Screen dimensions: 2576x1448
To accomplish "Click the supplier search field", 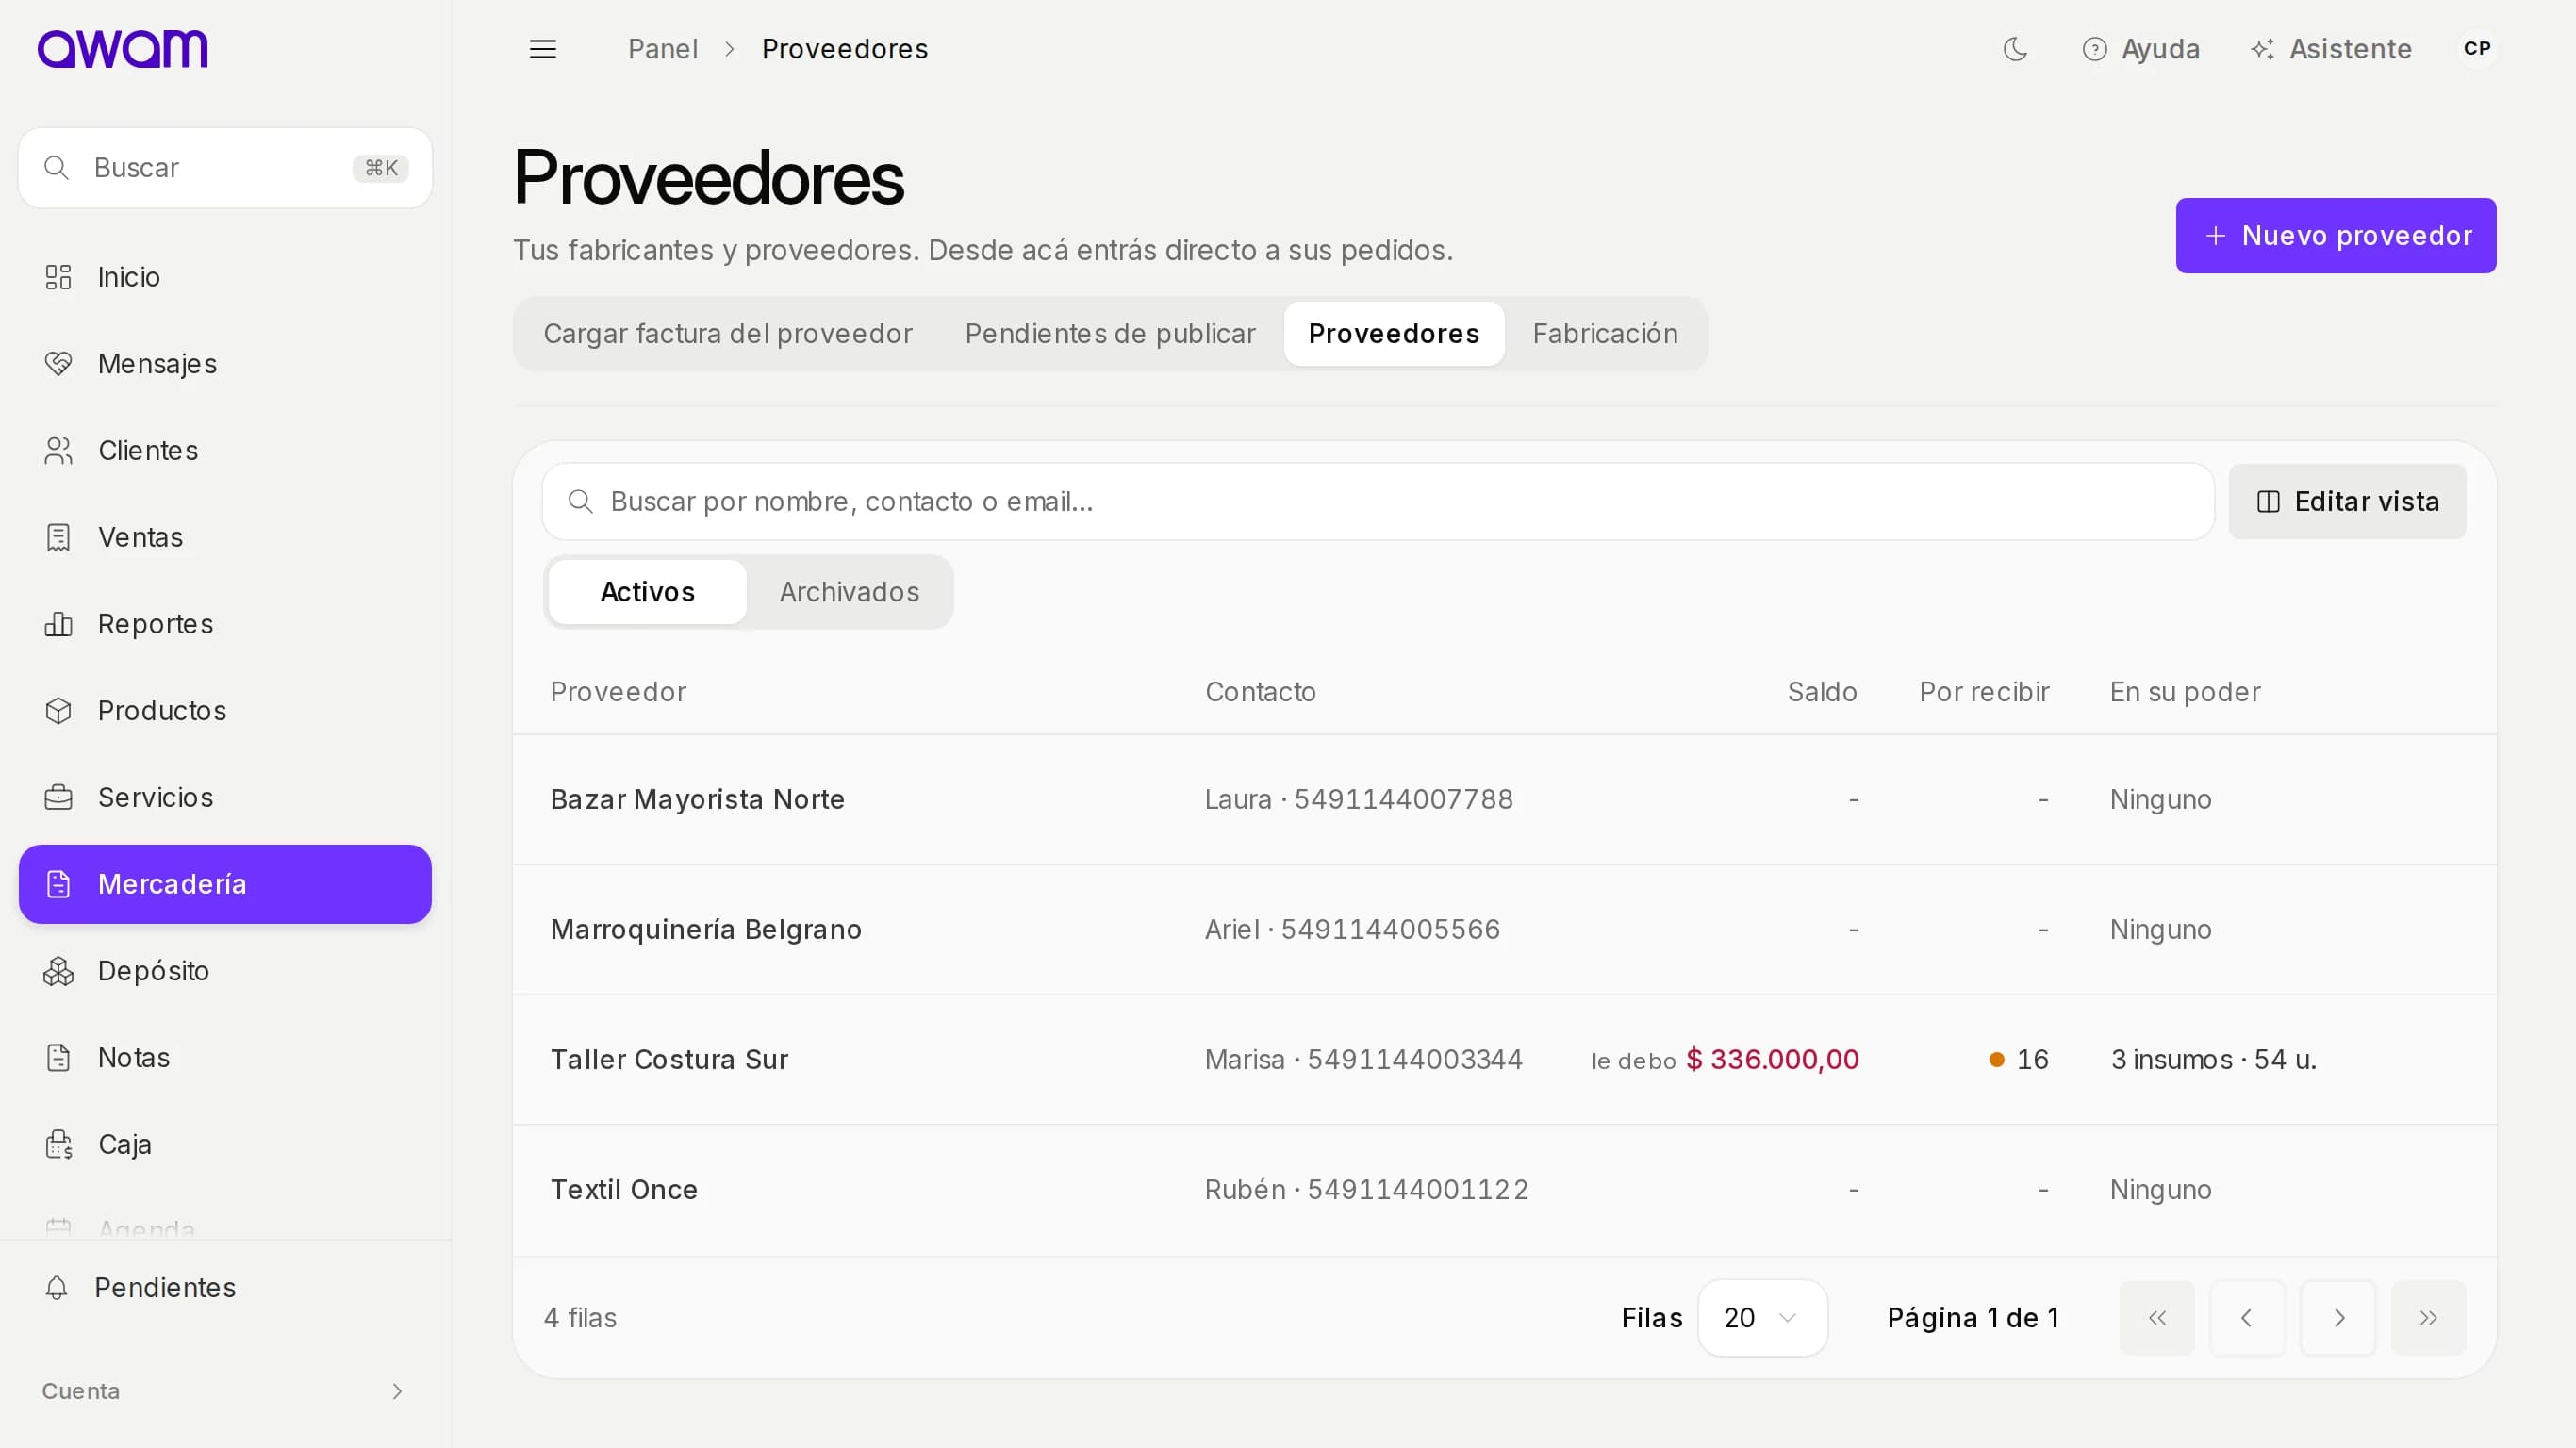I will click(1378, 501).
